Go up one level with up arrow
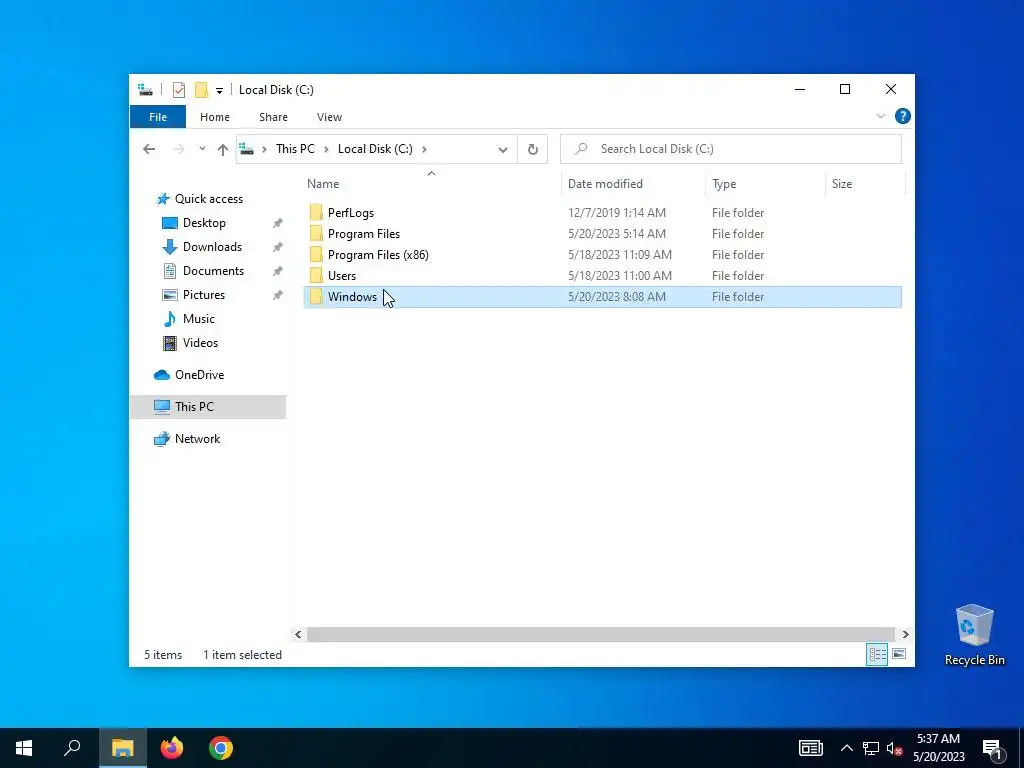Viewport: 1024px width, 768px height. (x=223, y=150)
